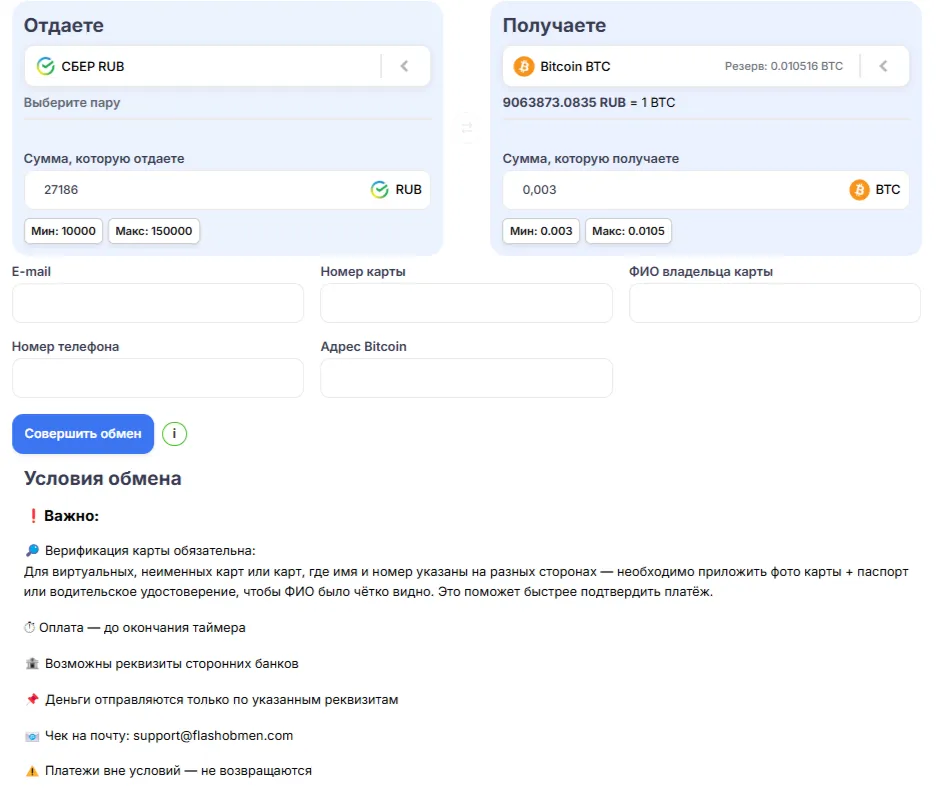This screenshot has height=790, width=936.
Task: Open the green info icon beside the exchange button
Action: point(174,434)
